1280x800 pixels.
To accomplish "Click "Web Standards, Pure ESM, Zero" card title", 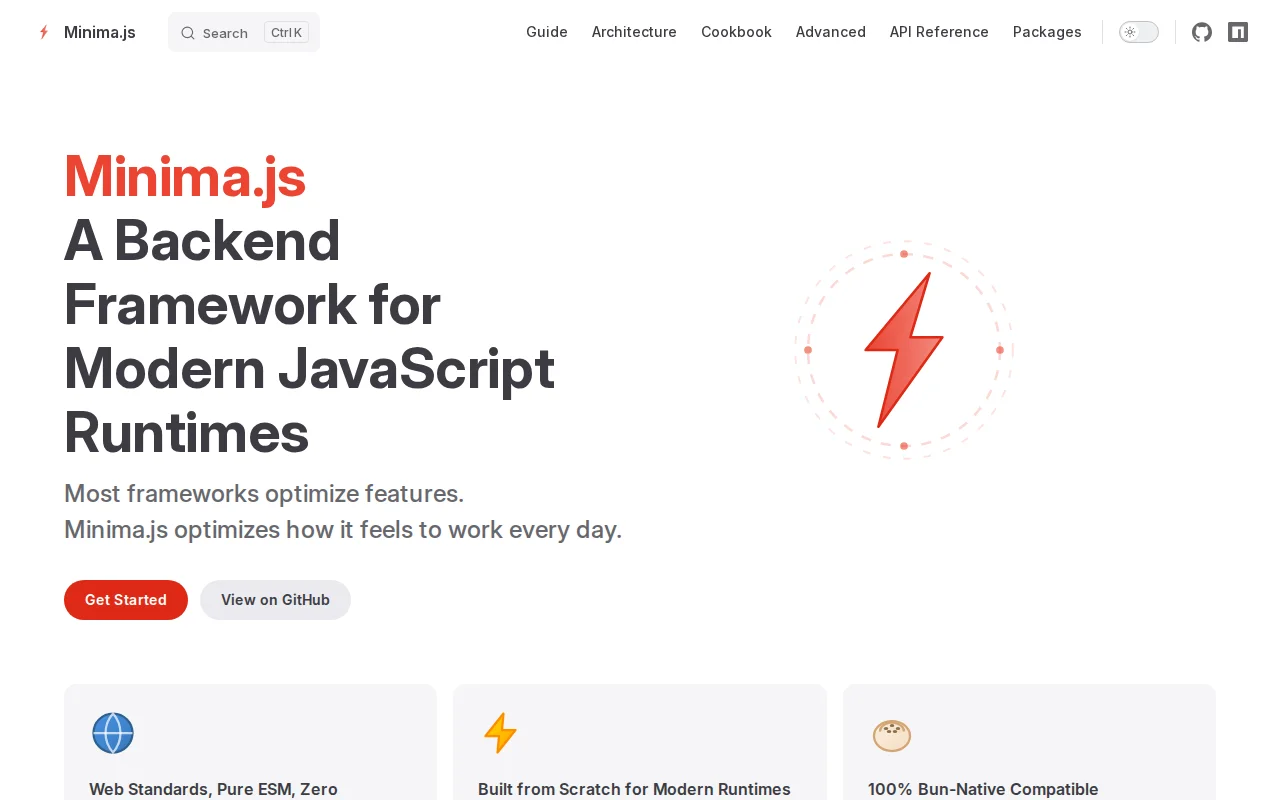I will click(x=213, y=789).
